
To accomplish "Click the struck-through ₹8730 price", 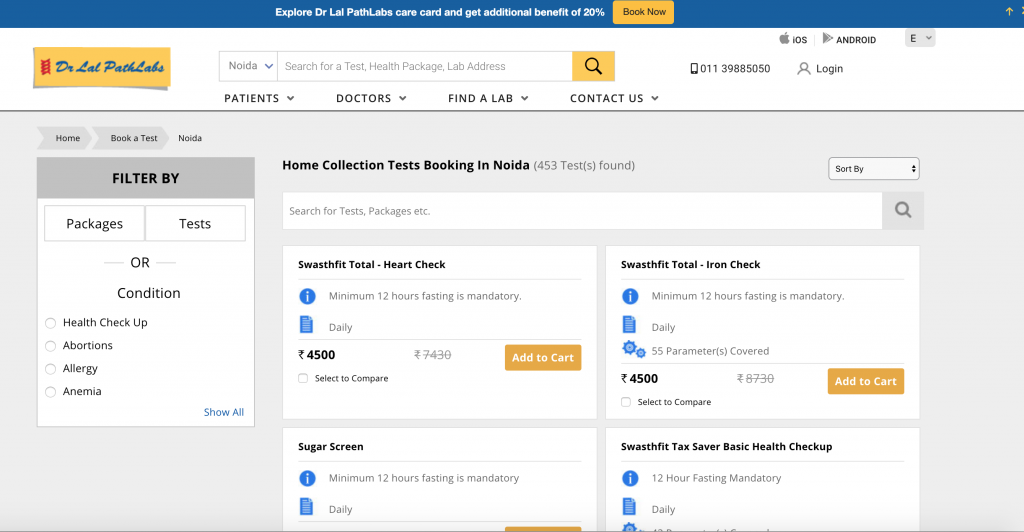I will tap(755, 379).
